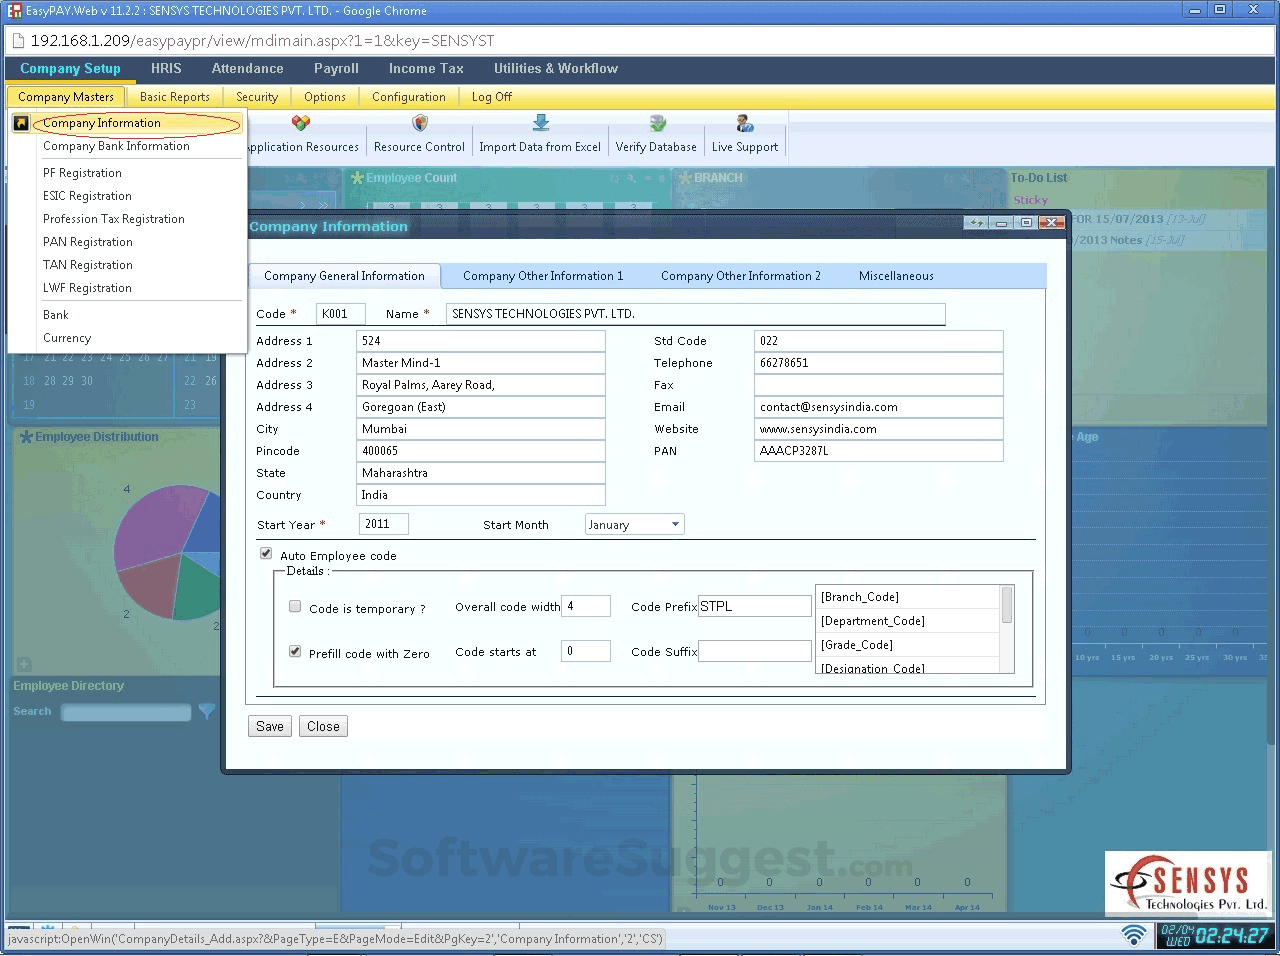This screenshot has width=1280, height=956.
Task: Click the Close button beside Save
Action: (323, 727)
